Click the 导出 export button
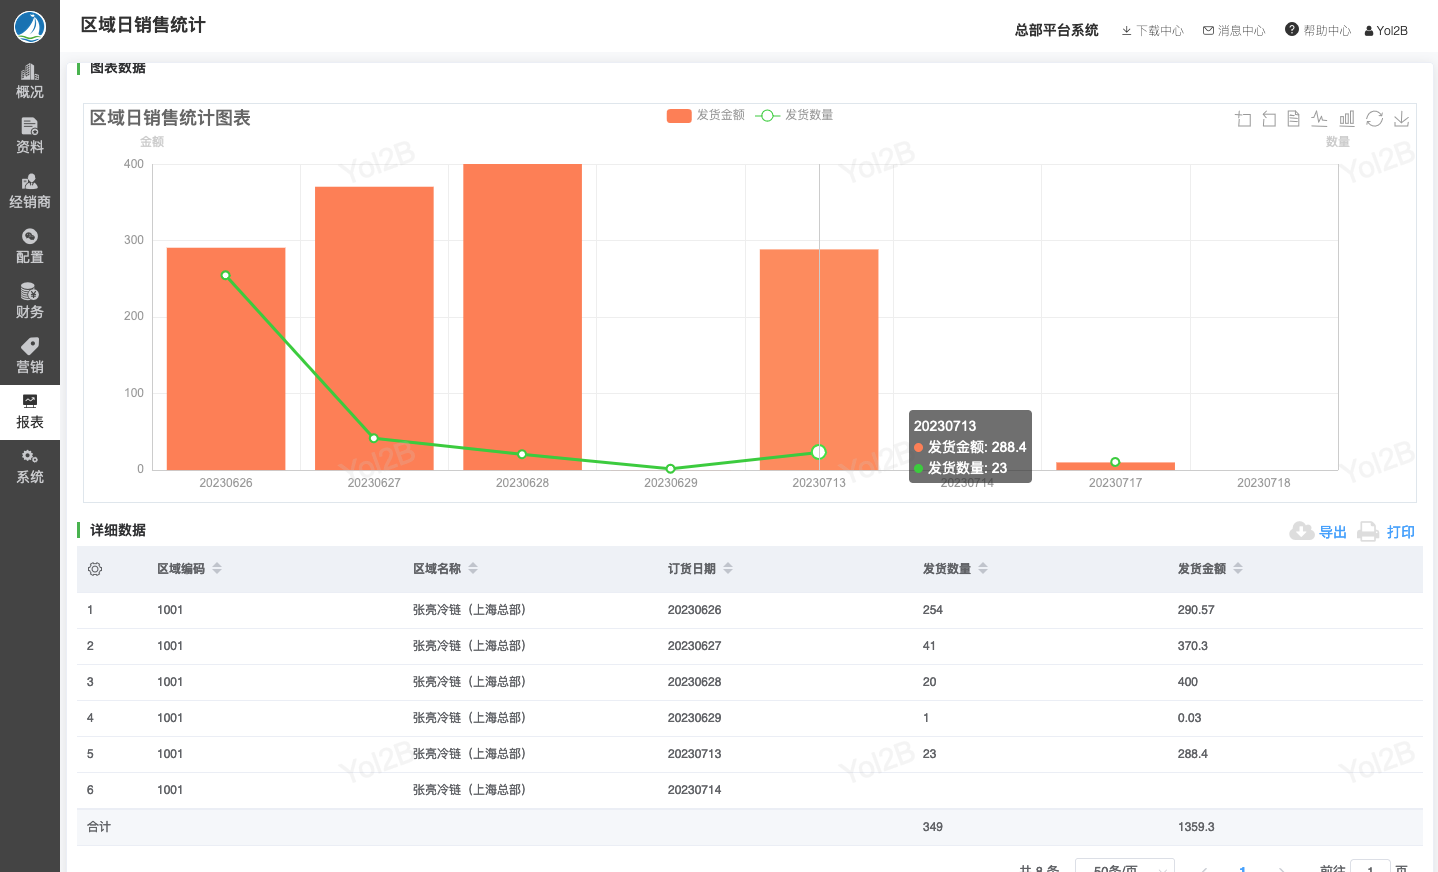Screen dimensions: 1438x872 1319,532
